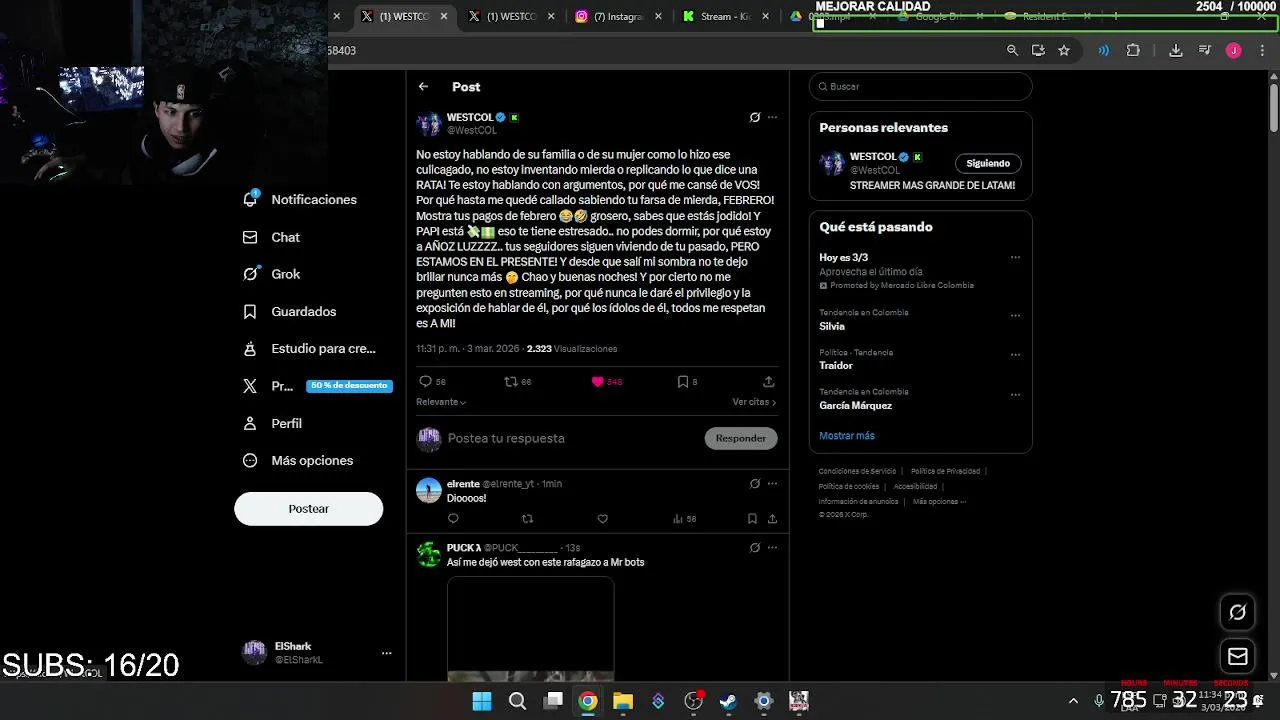
Task: Click the Premium X icon in sidebar
Action: 250,386
